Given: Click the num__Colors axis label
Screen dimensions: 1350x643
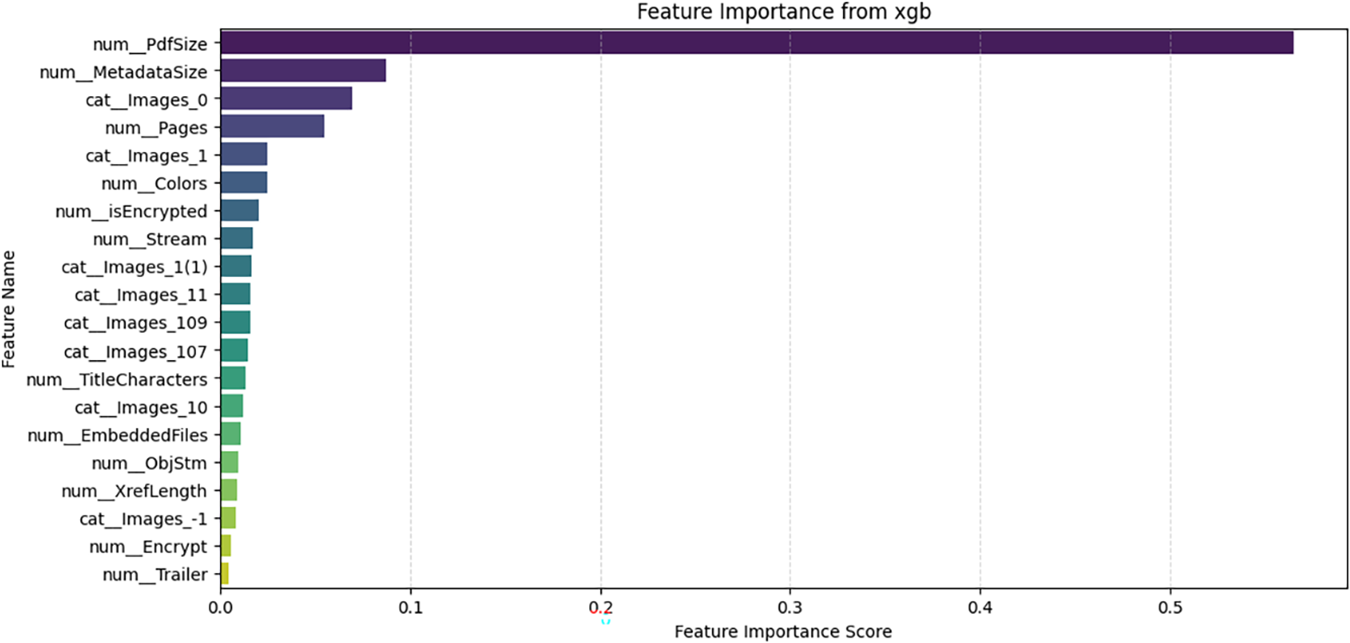Looking at the screenshot, I should tap(154, 183).
